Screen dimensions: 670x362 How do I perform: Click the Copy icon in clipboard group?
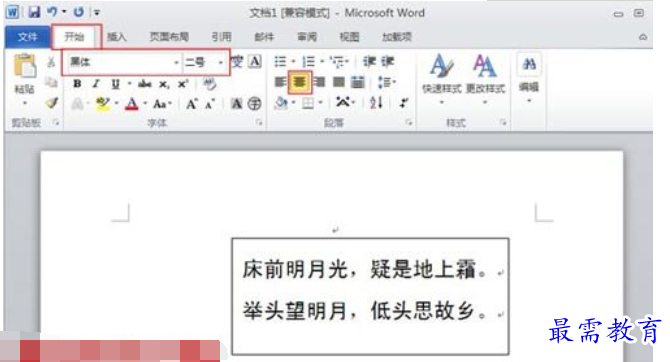51,82
